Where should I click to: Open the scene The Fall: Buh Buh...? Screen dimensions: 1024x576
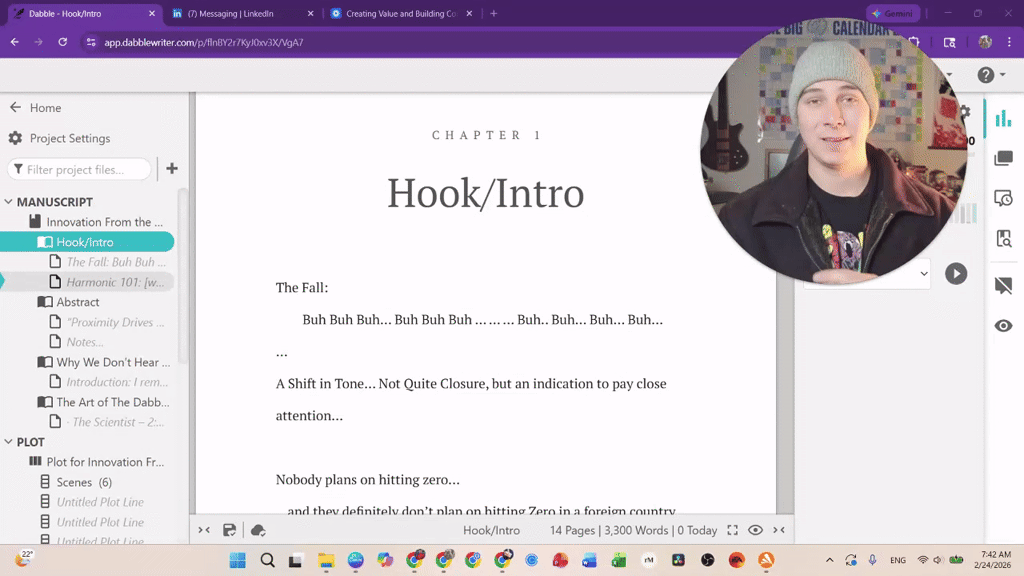tap(108, 262)
